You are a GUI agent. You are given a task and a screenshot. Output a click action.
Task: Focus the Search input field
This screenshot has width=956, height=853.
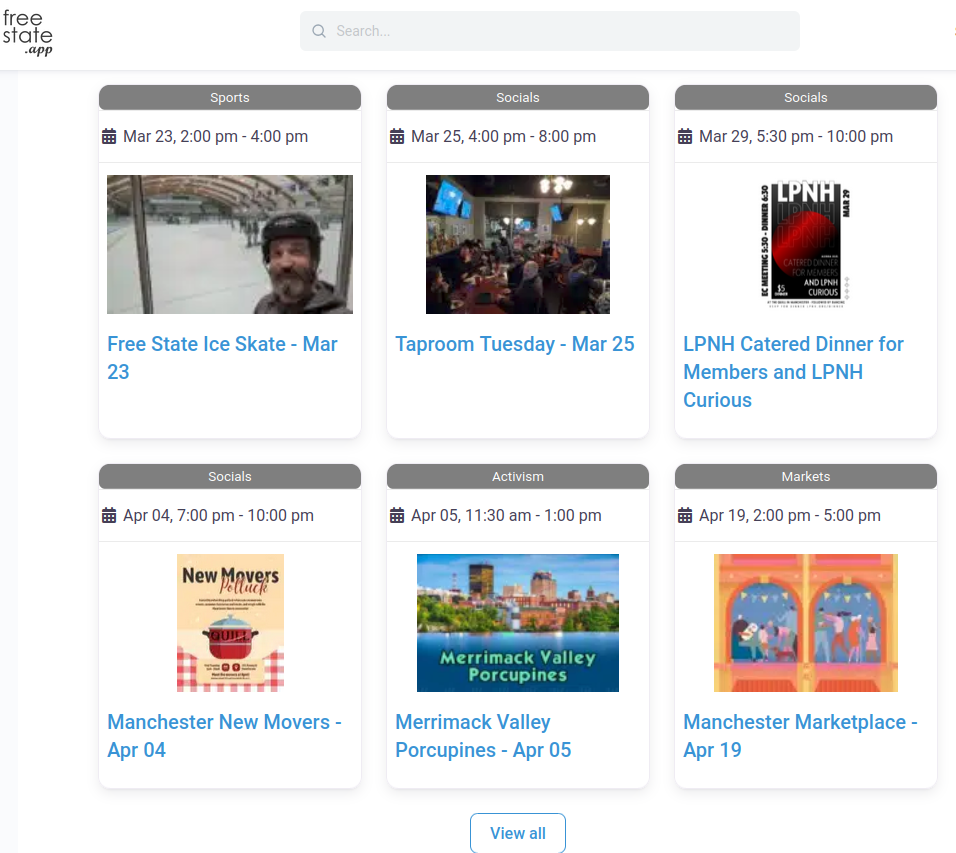(x=549, y=31)
